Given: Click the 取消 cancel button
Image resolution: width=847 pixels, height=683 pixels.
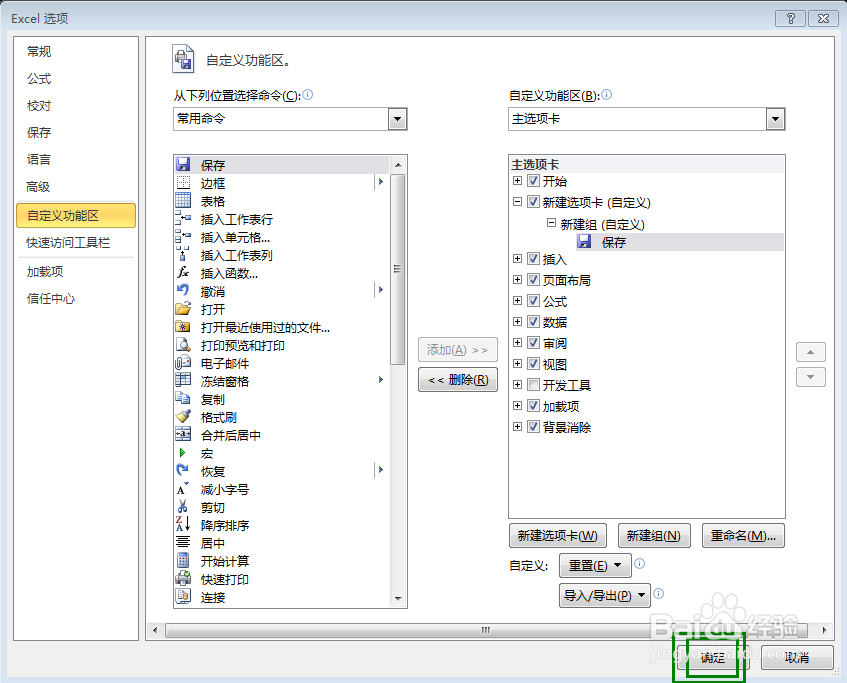Looking at the screenshot, I should tap(797, 657).
